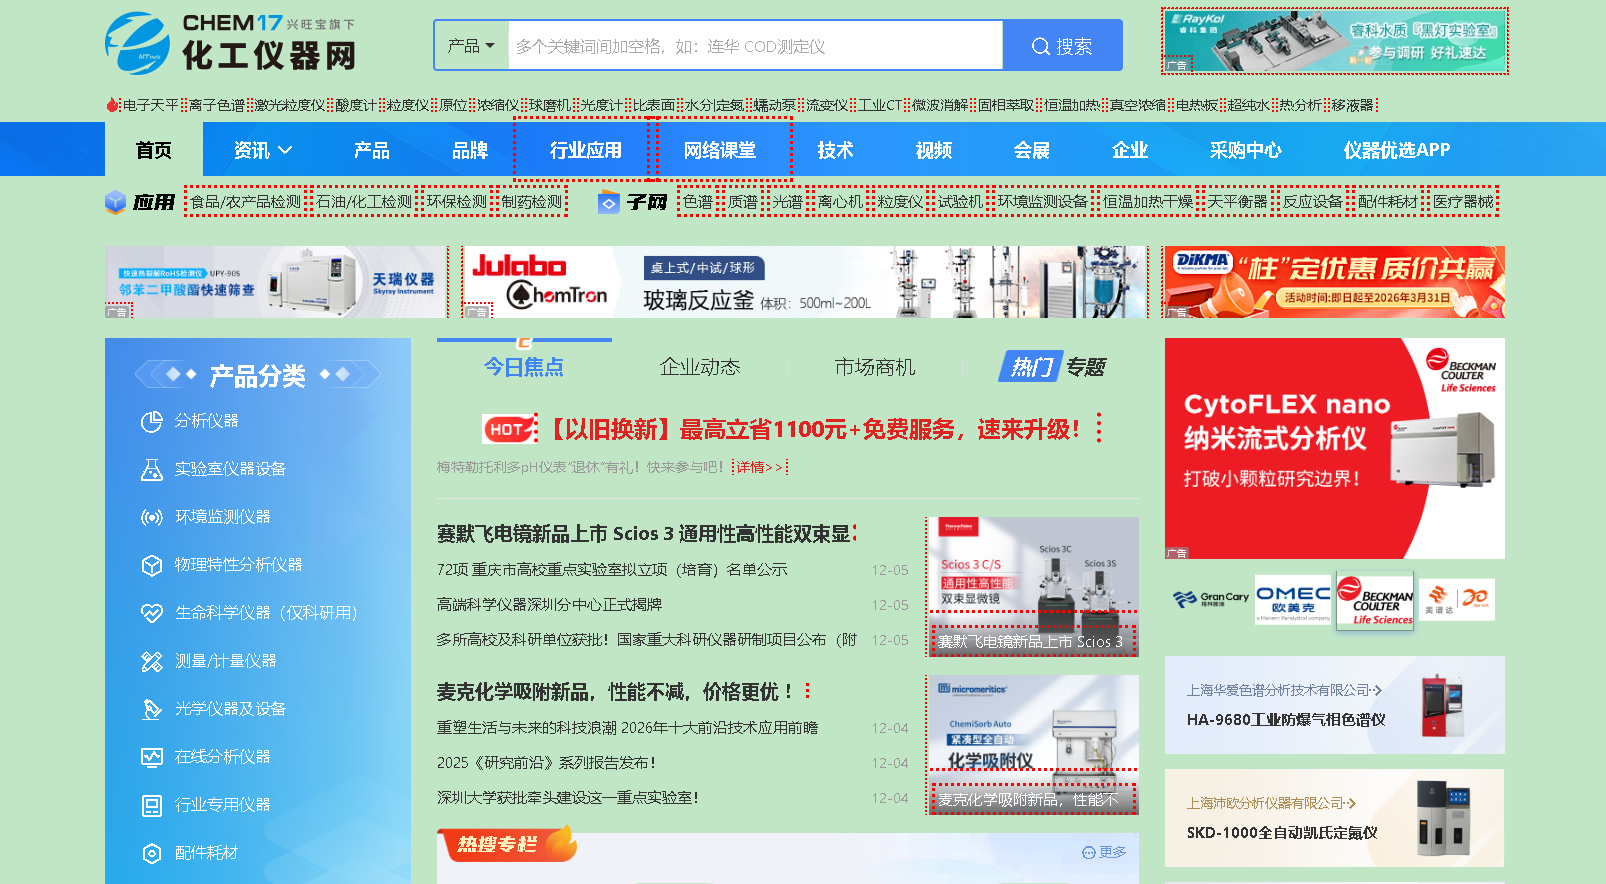
Task: Open the 网络课堂 navigation item
Action: pyautogui.click(x=720, y=150)
